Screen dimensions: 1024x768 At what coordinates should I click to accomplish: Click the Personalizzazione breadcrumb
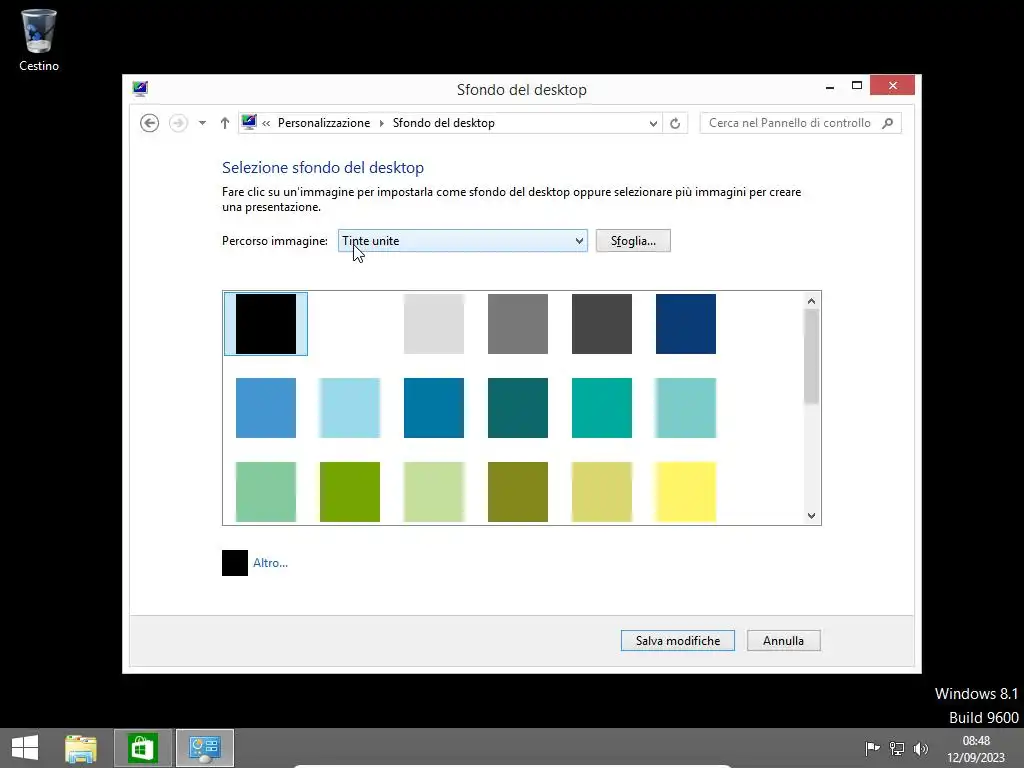(x=324, y=123)
